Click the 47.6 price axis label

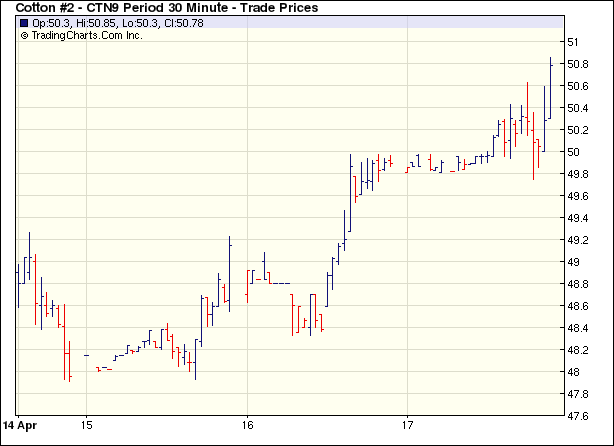point(577,416)
